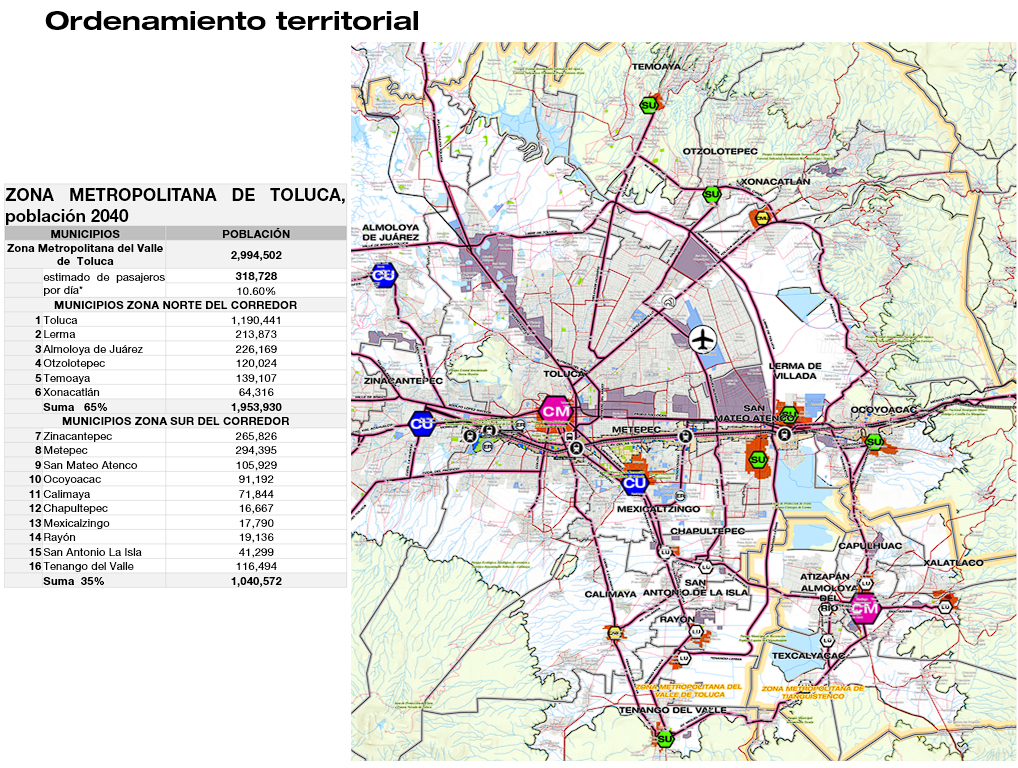
Task: Click the blue CU hexagon below Almoloya de Juárez
Action: tap(383, 275)
